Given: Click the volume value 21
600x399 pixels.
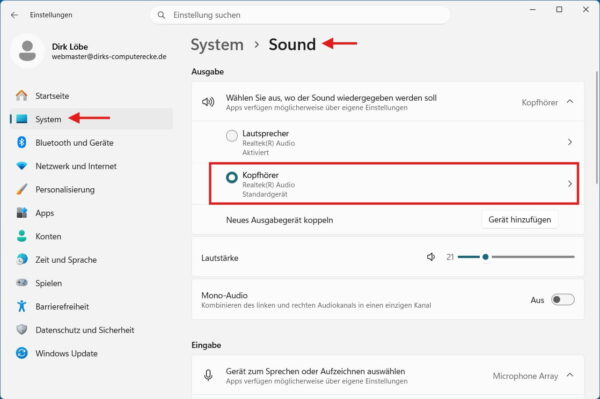Looking at the screenshot, I should [450, 257].
